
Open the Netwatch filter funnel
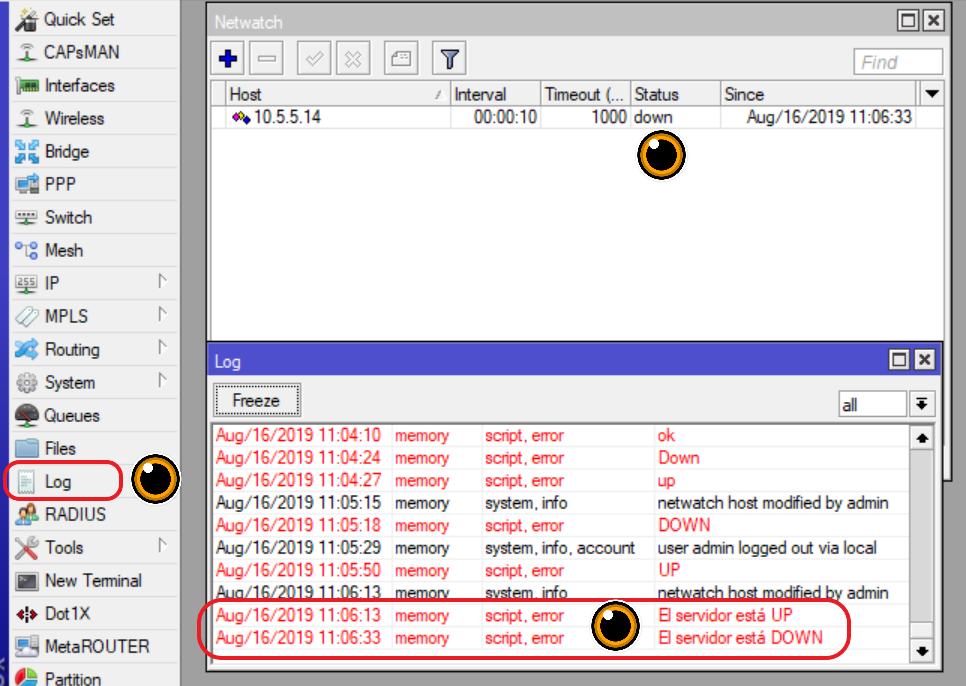[x=450, y=59]
